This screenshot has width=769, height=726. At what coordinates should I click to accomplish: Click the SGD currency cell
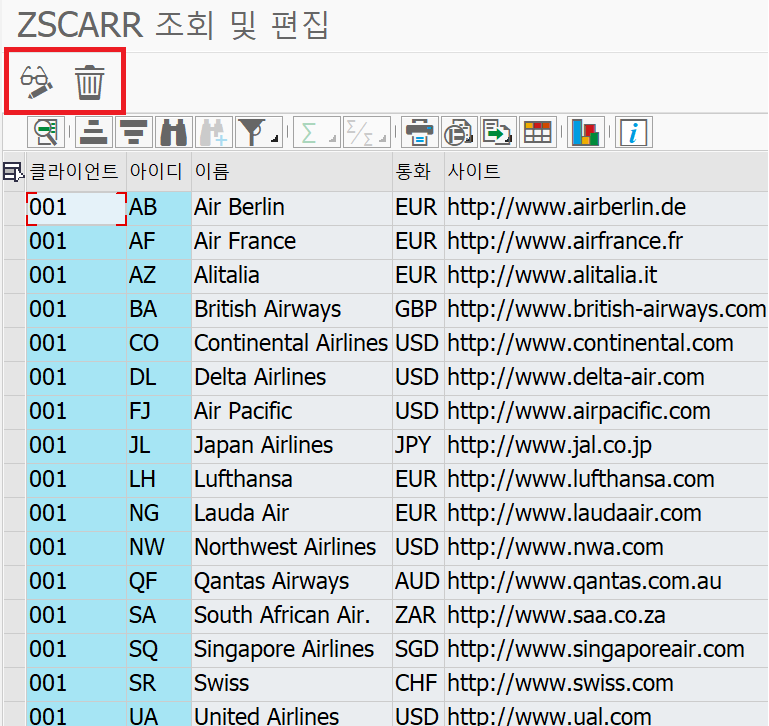click(418, 650)
